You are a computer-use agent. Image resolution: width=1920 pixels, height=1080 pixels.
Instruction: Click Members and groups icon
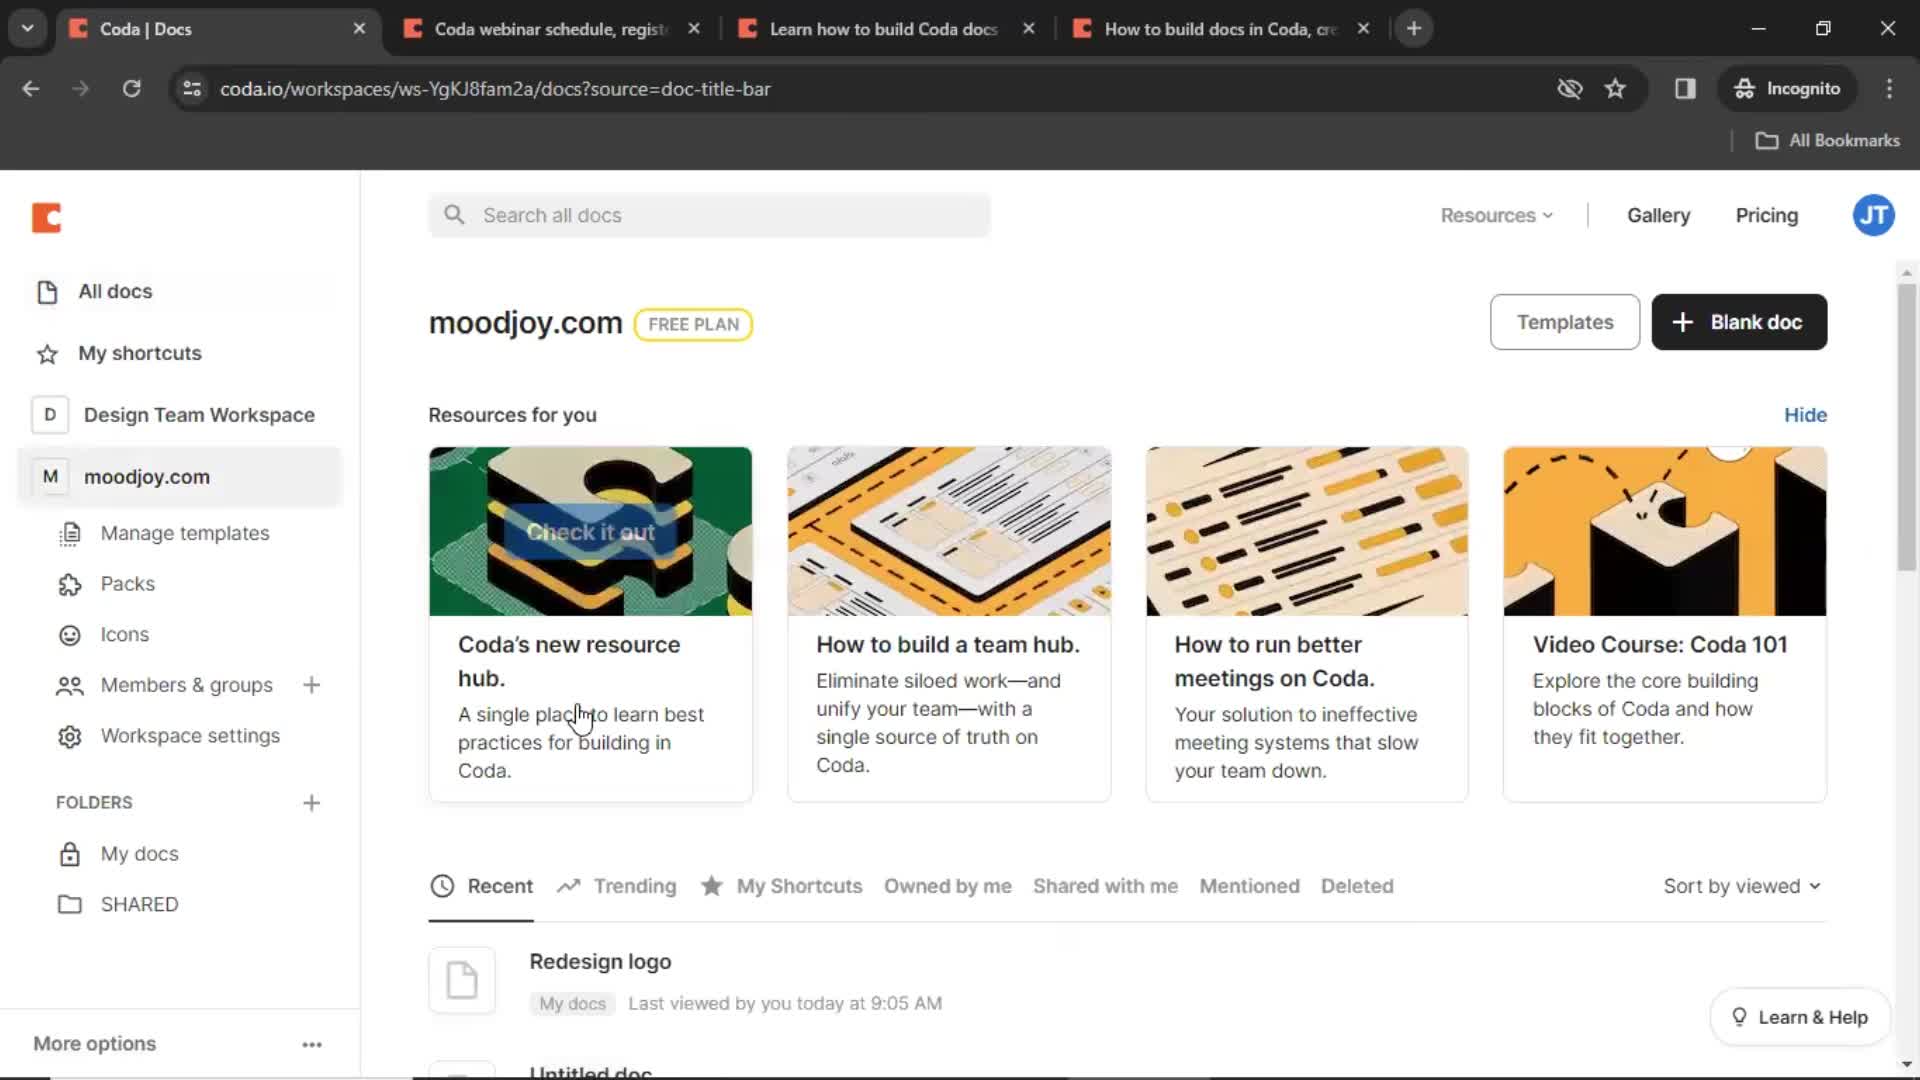tap(70, 684)
